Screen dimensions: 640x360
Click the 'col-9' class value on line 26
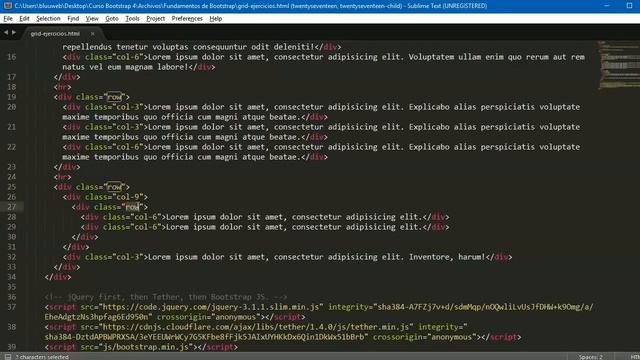click(x=128, y=197)
